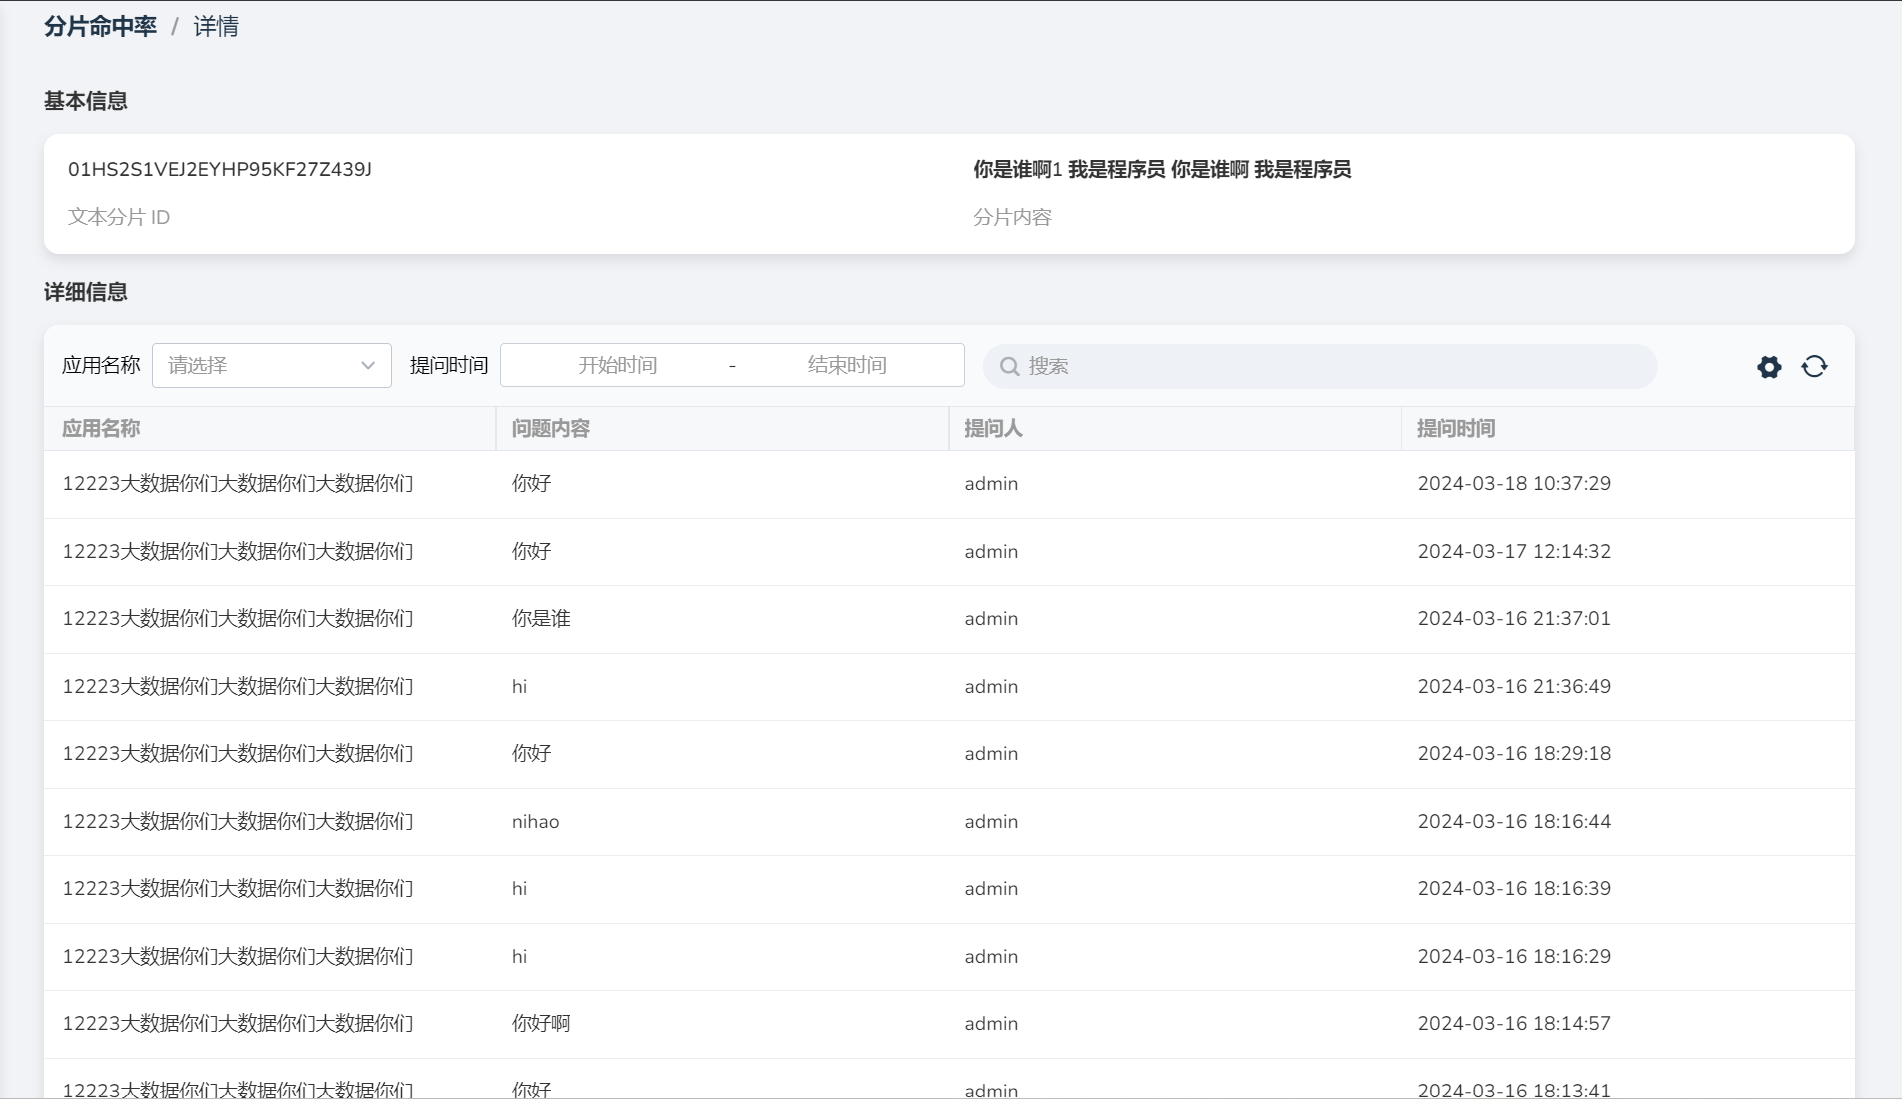Focus the 搜索 search input
The image size is (1902, 1099).
click(1330, 367)
